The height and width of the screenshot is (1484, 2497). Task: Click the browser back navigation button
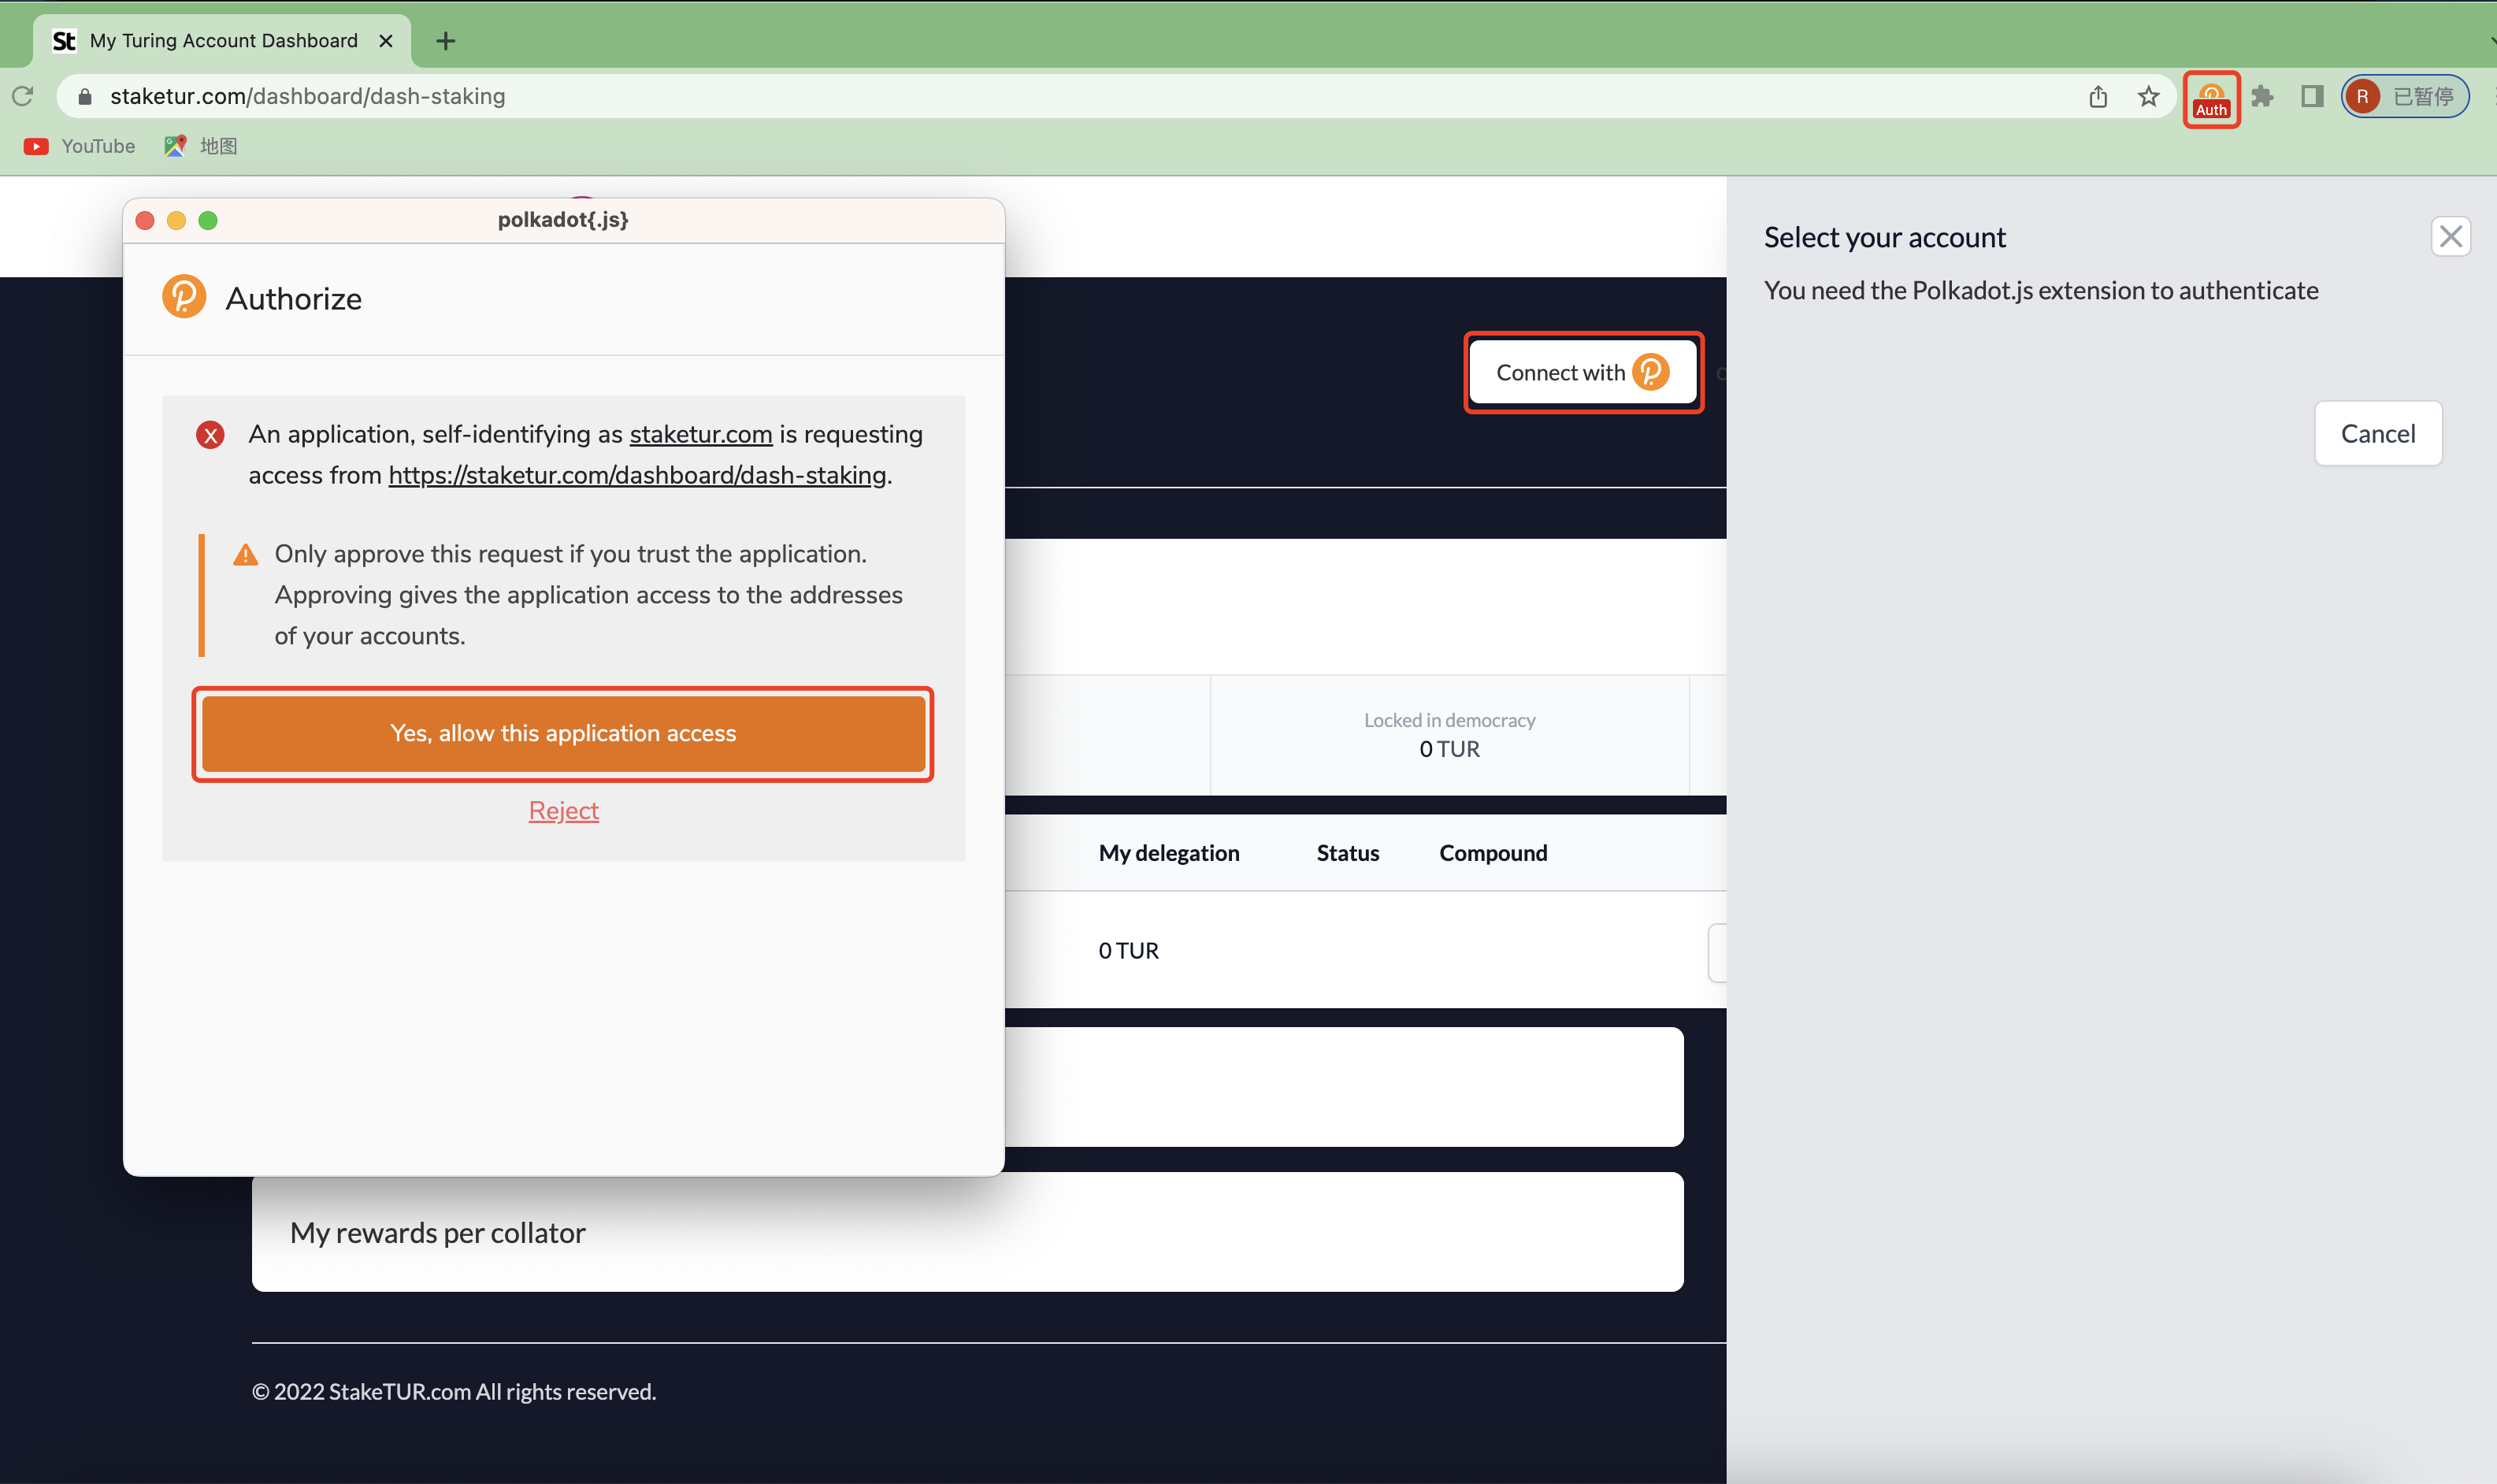pyautogui.click(x=21, y=95)
